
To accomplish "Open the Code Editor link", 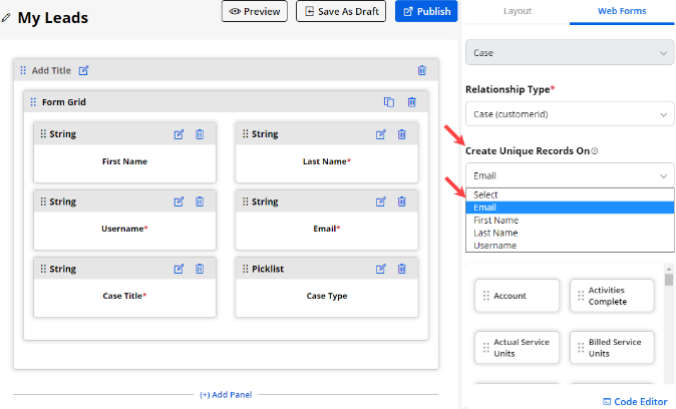I will pyautogui.click(x=634, y=401).
